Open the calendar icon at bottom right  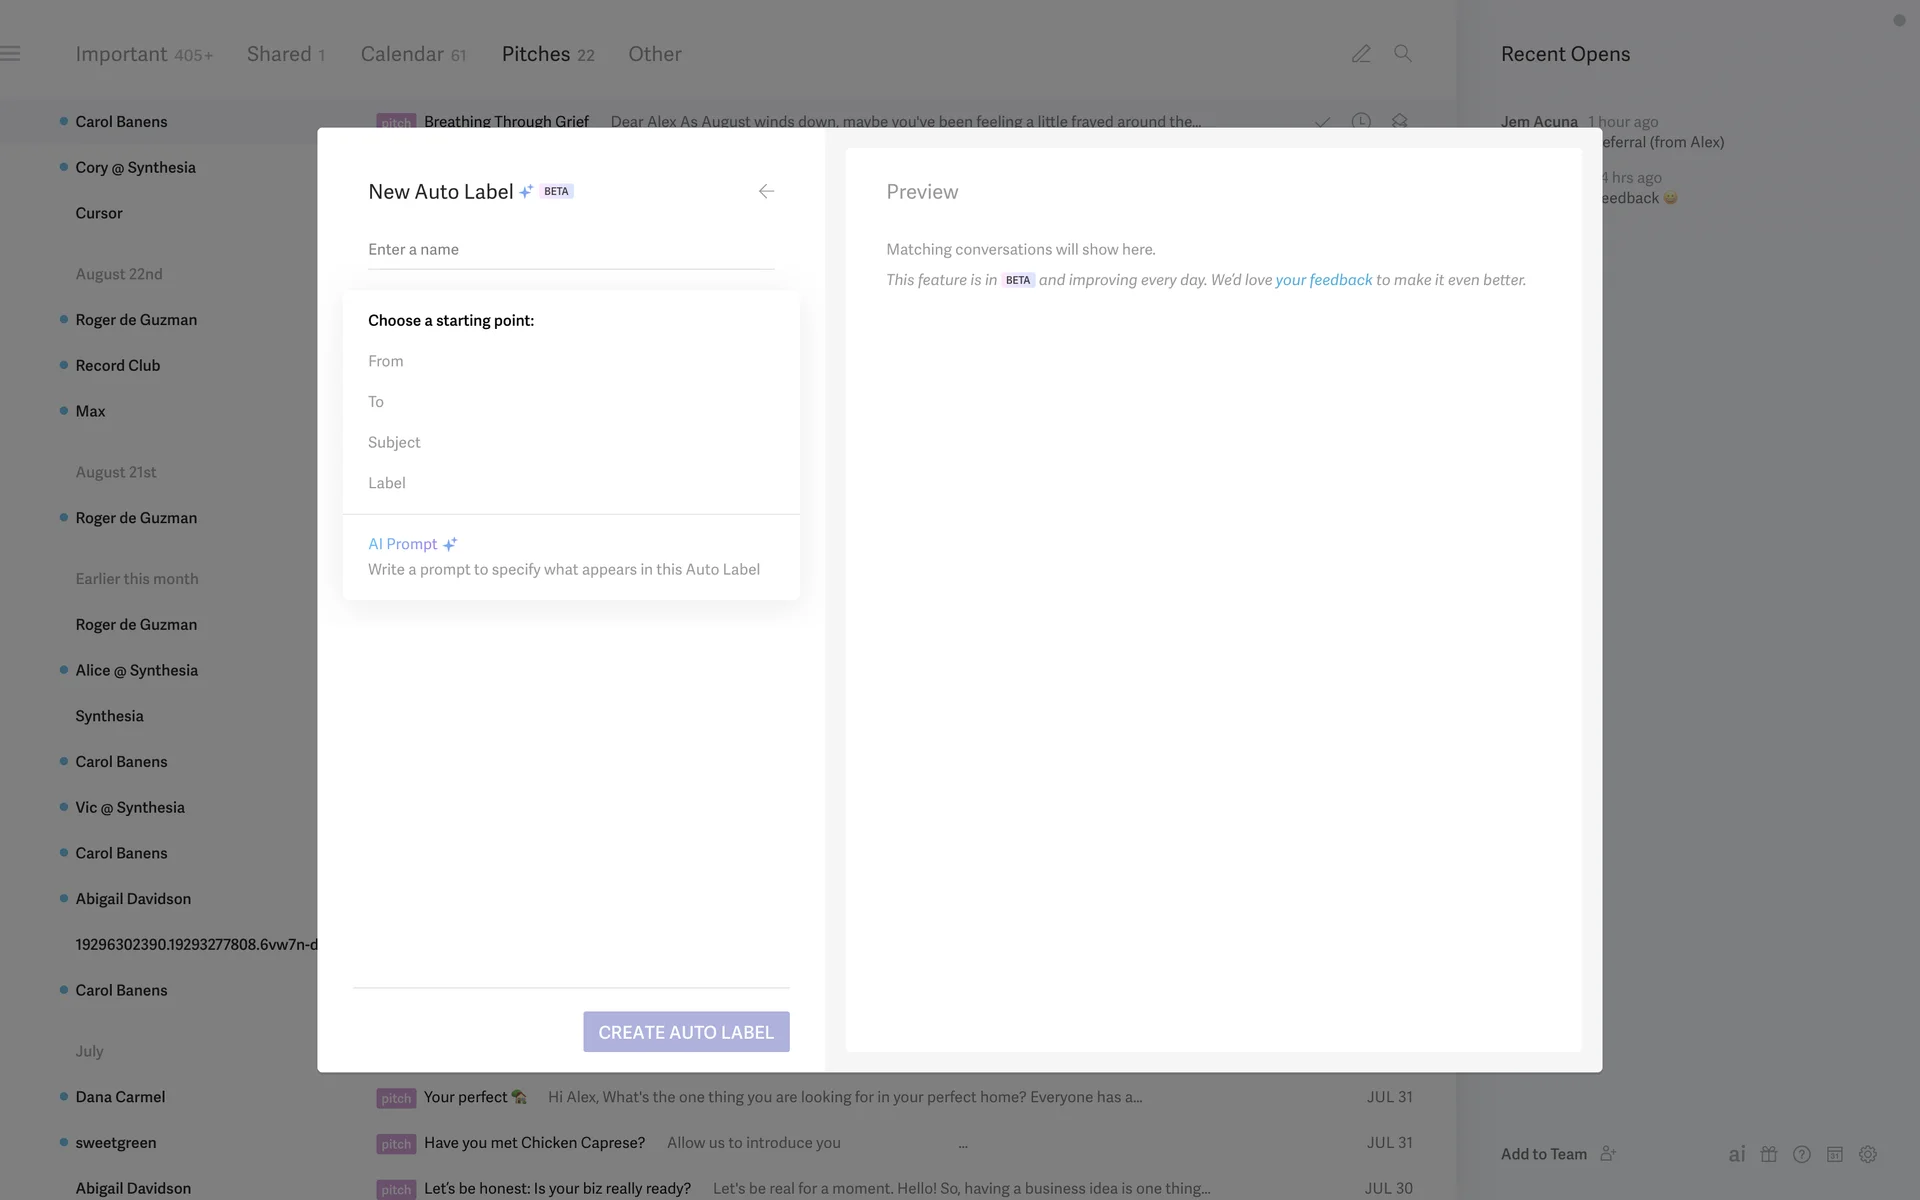1835,1154
